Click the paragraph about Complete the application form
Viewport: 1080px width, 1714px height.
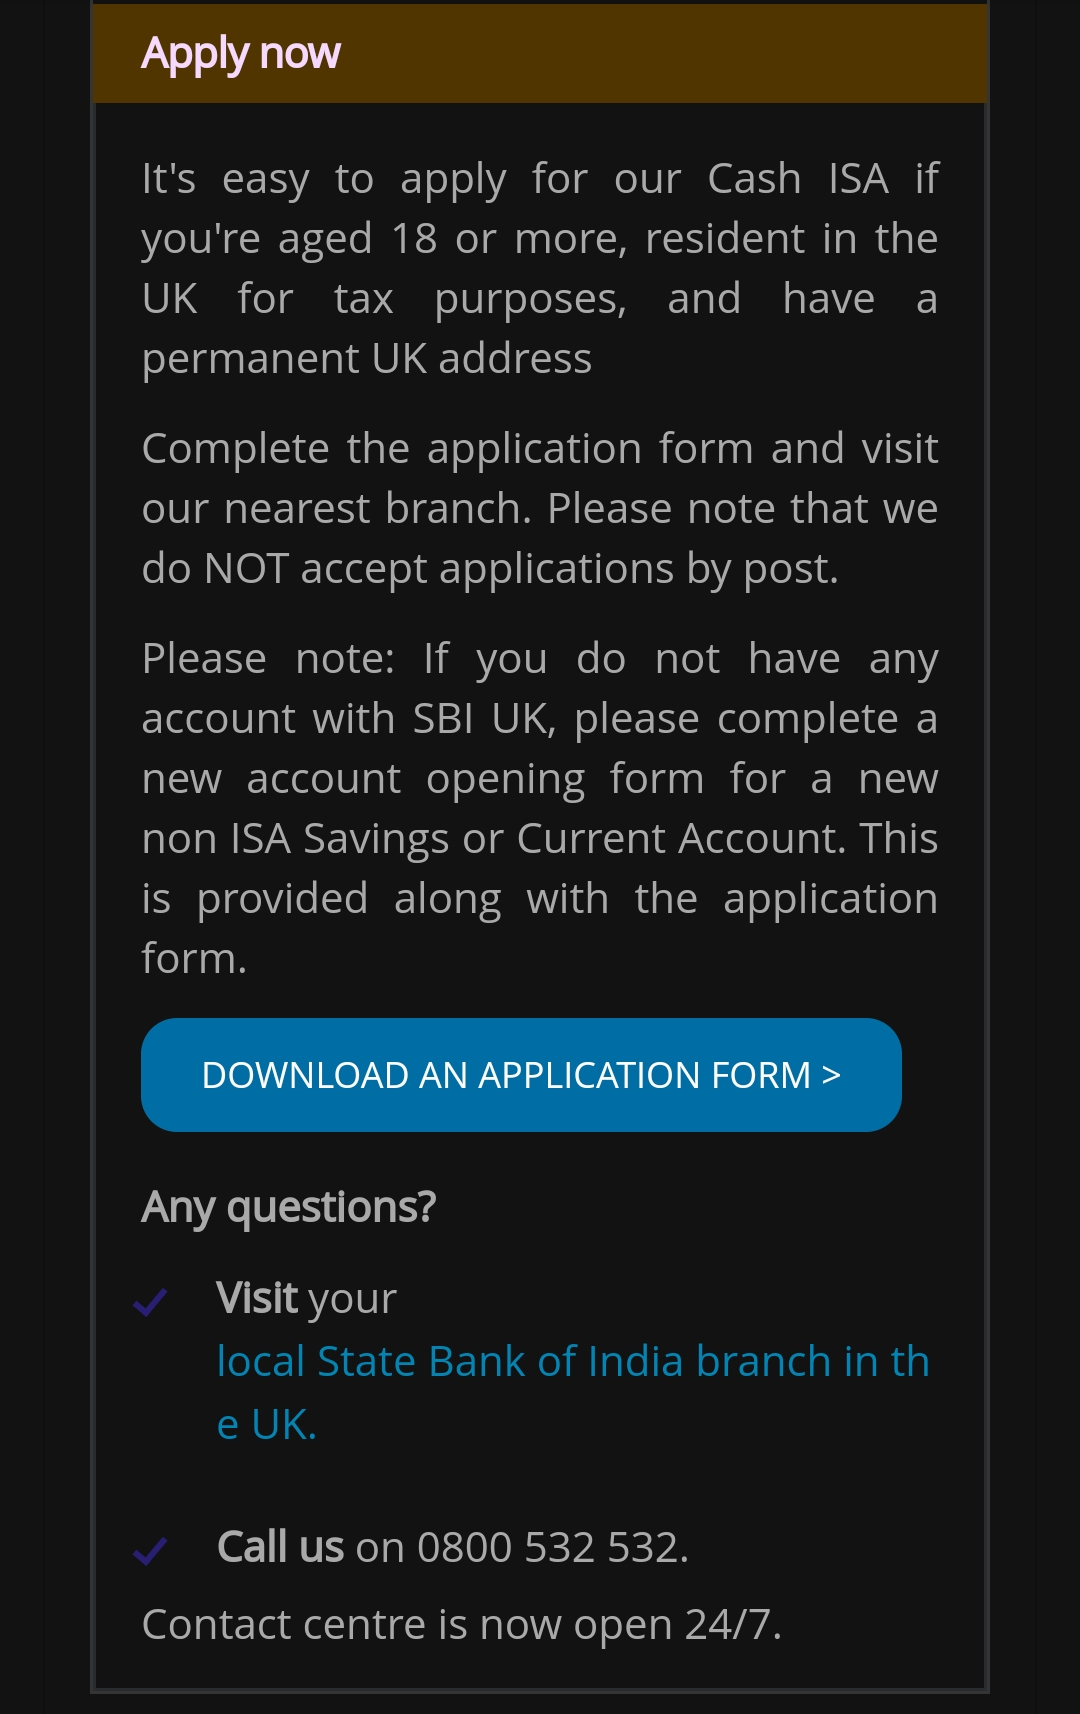click(540, 508)
